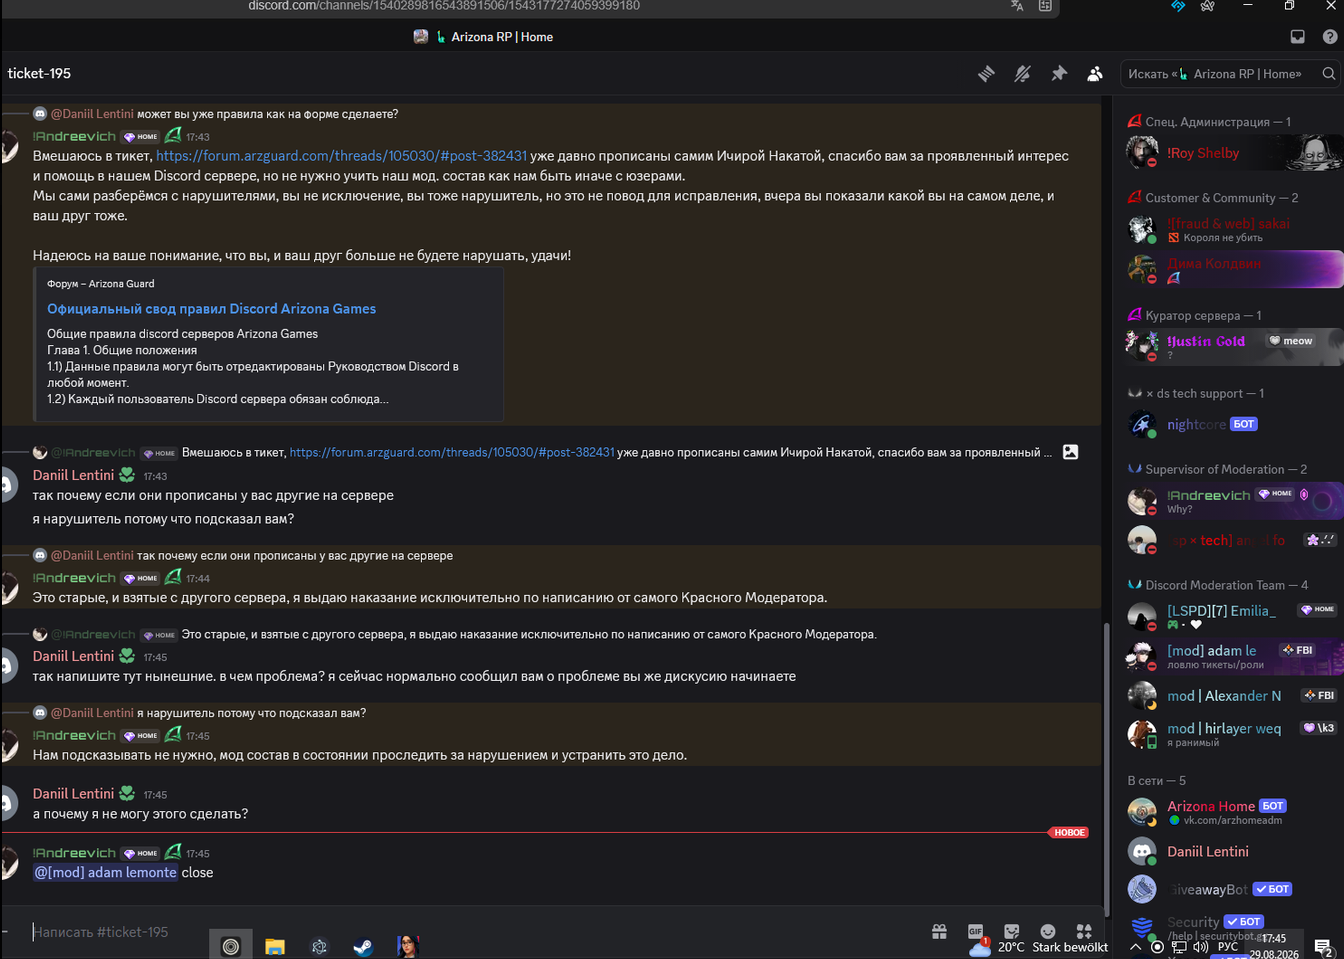Click the leaf badge beside Daniil Lentini 17:45 'а почему' message
This screenshot has width=1344, height=959.
(x=127, y=793)
